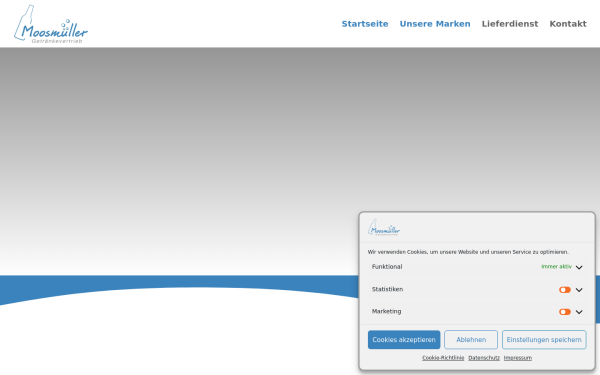
Task: Enable the Statistiken cookies toggle
Action: tap(565, 290)
